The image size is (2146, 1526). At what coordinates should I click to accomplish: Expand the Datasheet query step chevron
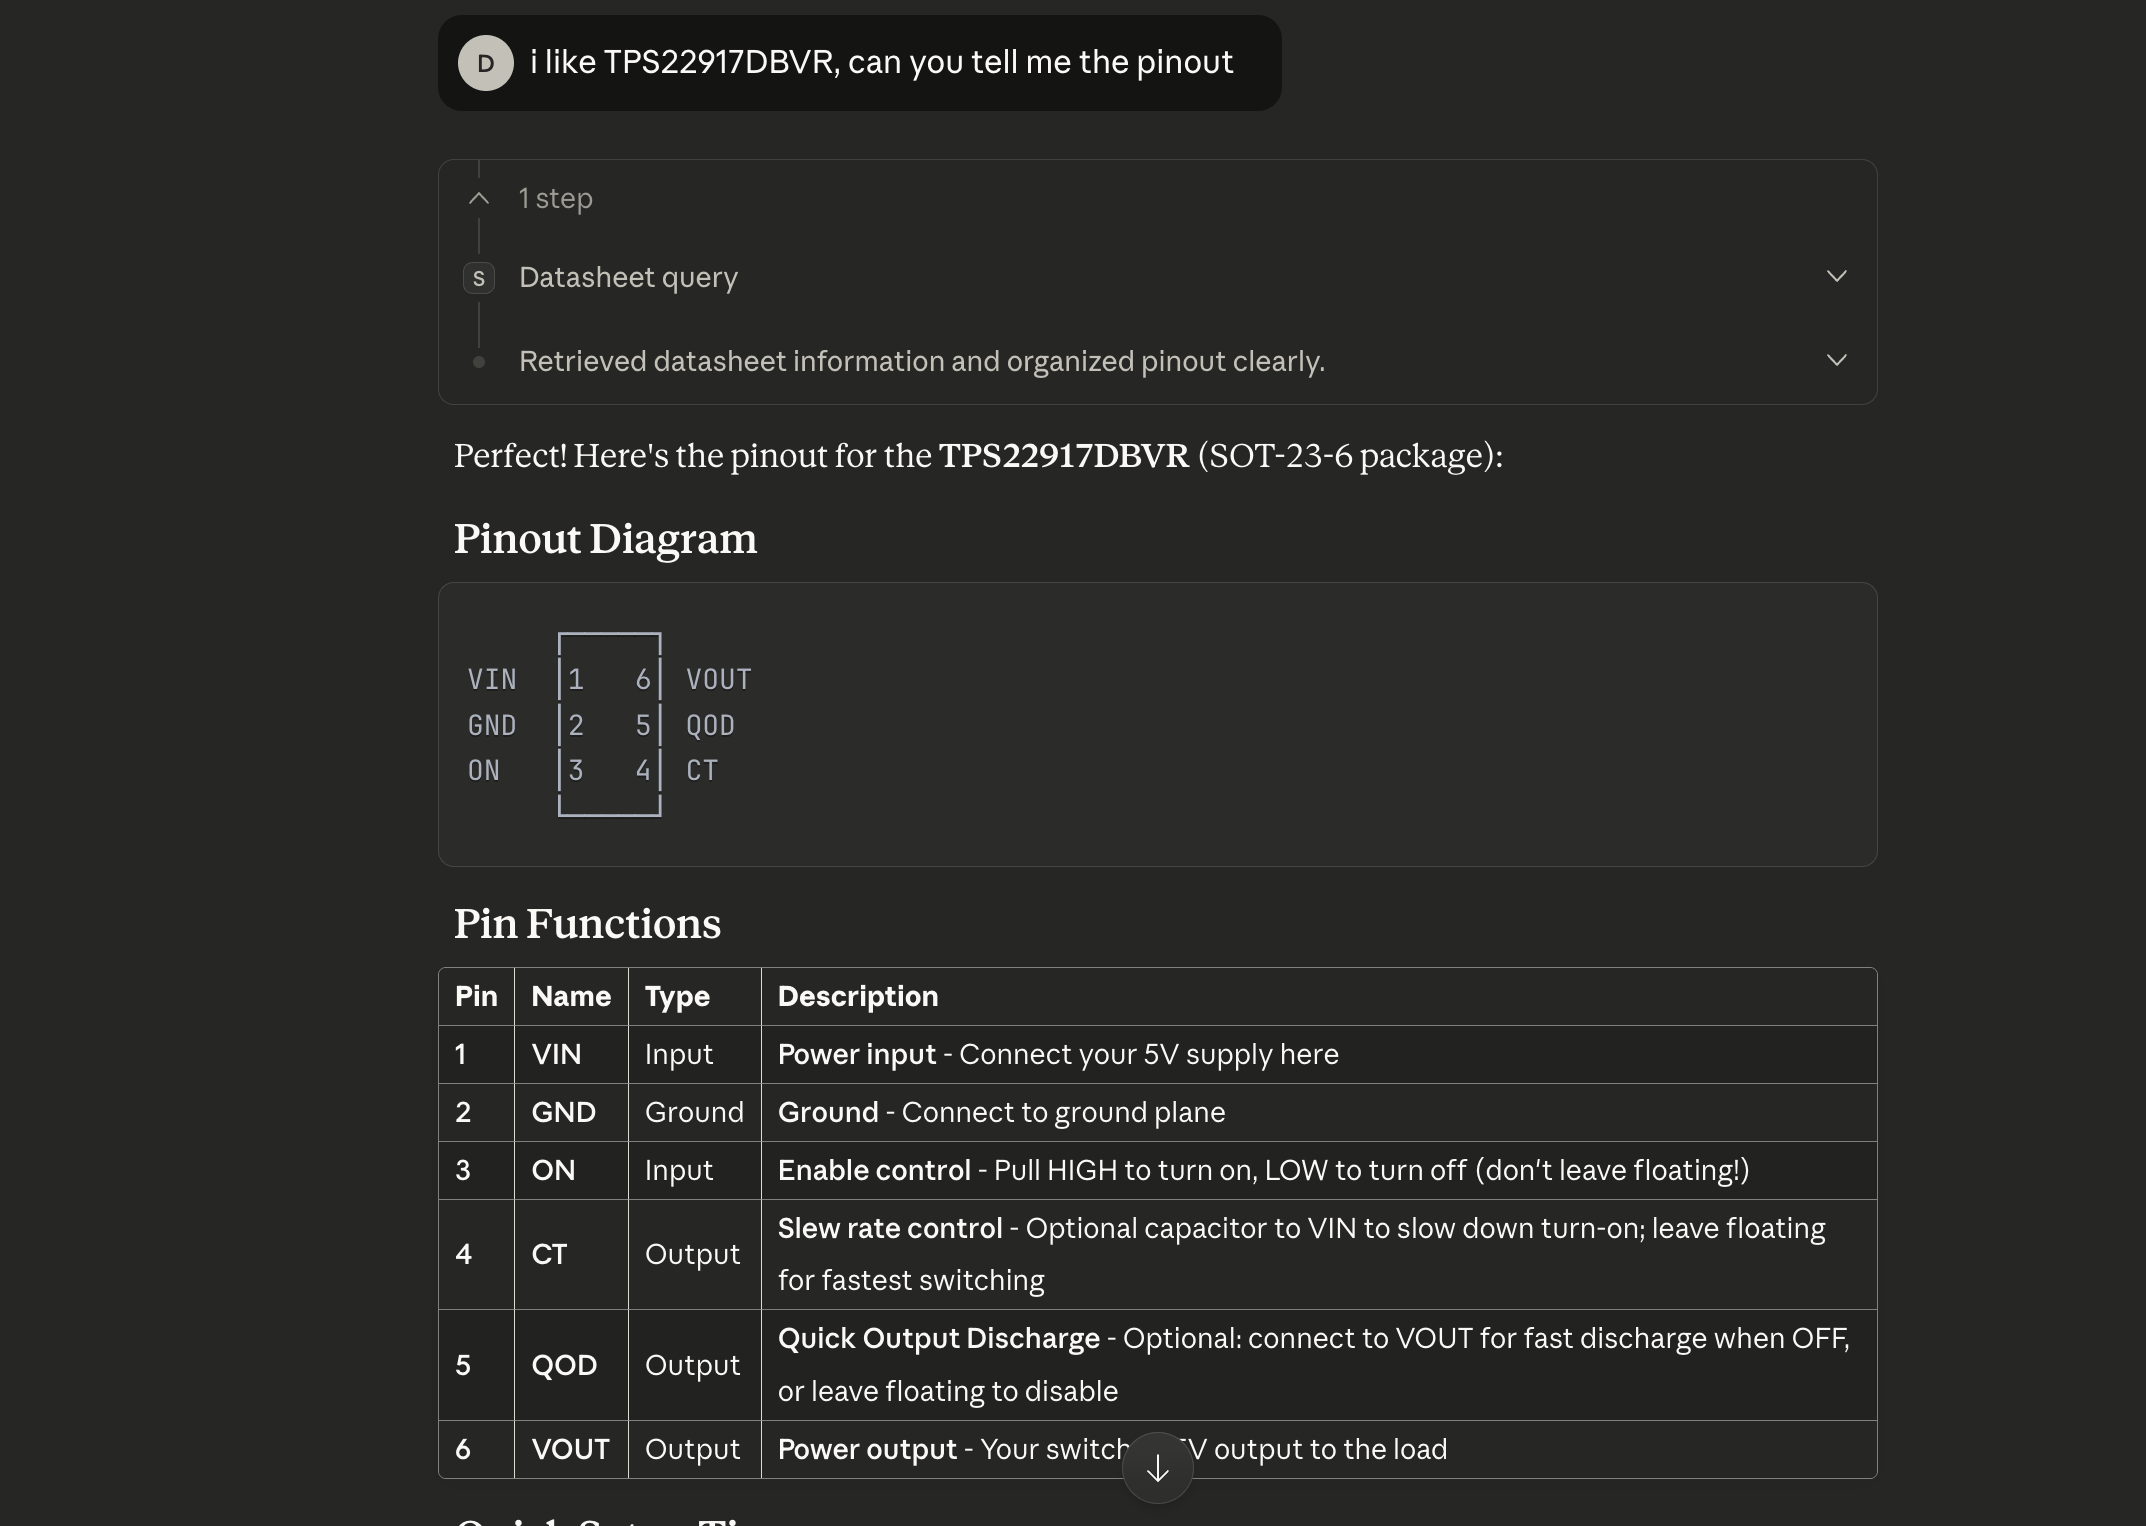click(x=1836, y=275)
